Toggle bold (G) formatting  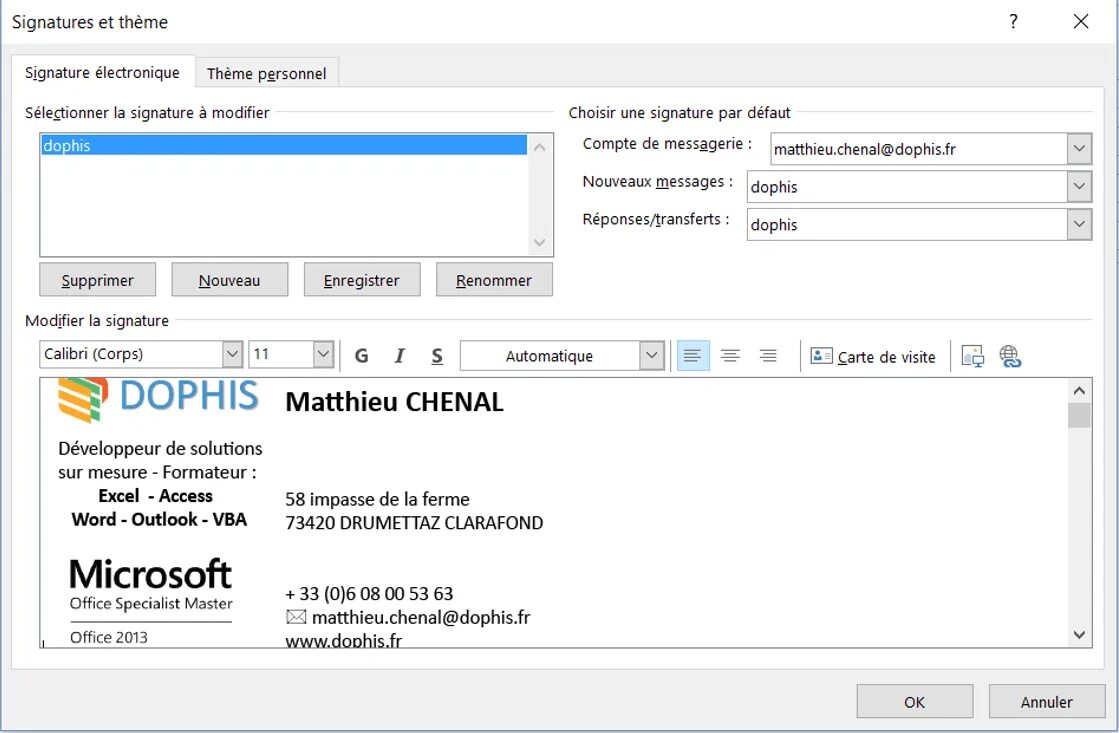point(361,355)
